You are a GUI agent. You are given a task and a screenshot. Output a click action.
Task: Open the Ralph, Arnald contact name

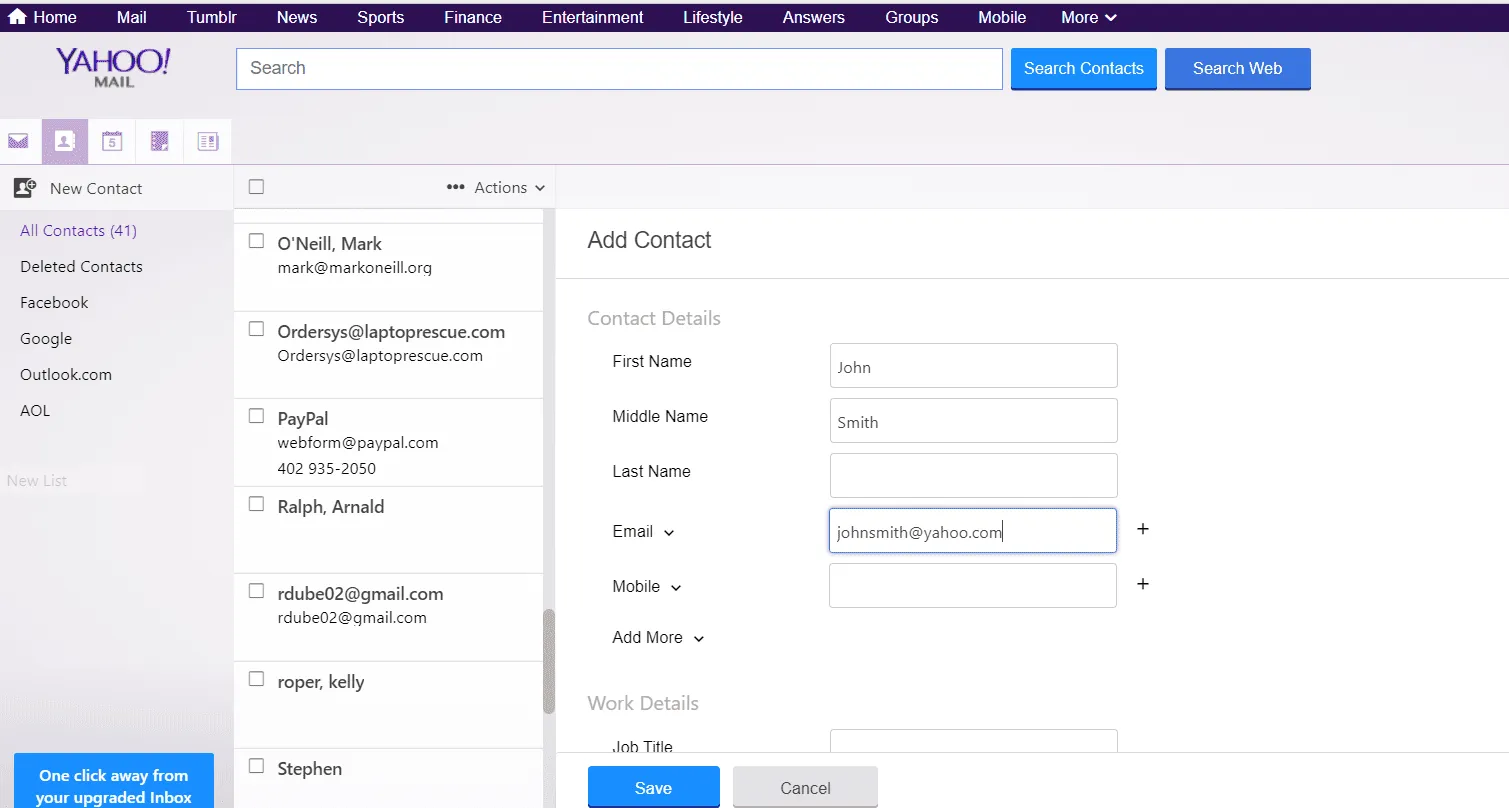(x=331, y=507)
